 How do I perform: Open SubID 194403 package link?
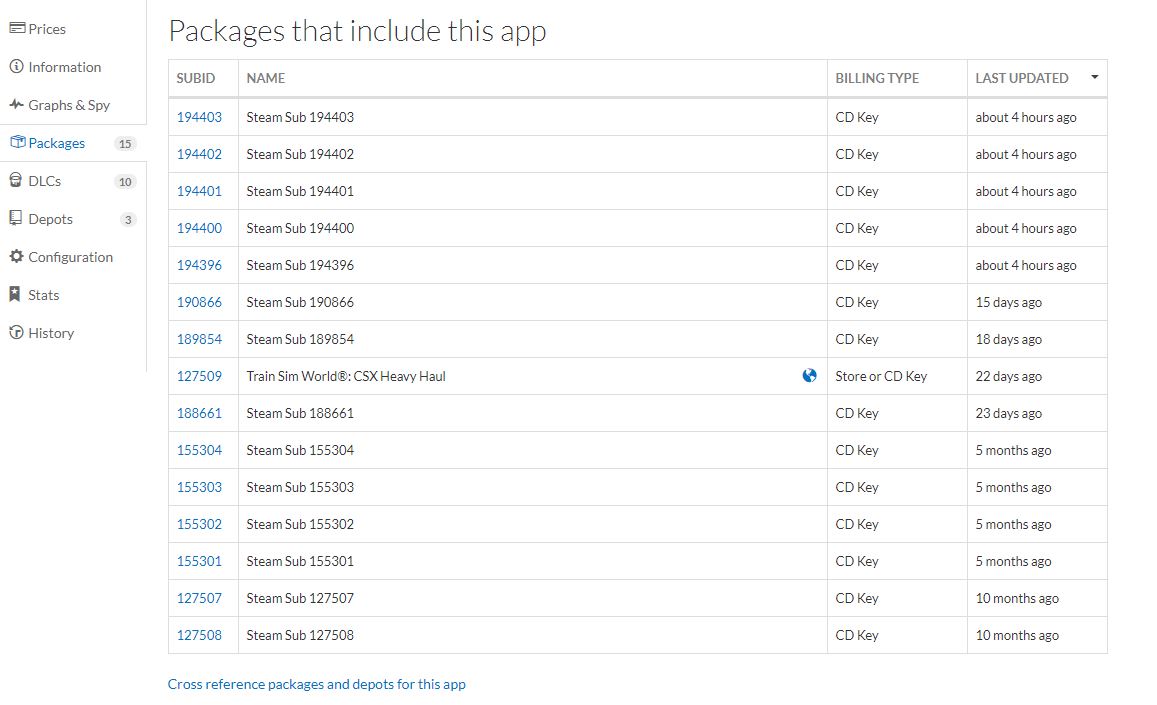[x=199, y=117]
